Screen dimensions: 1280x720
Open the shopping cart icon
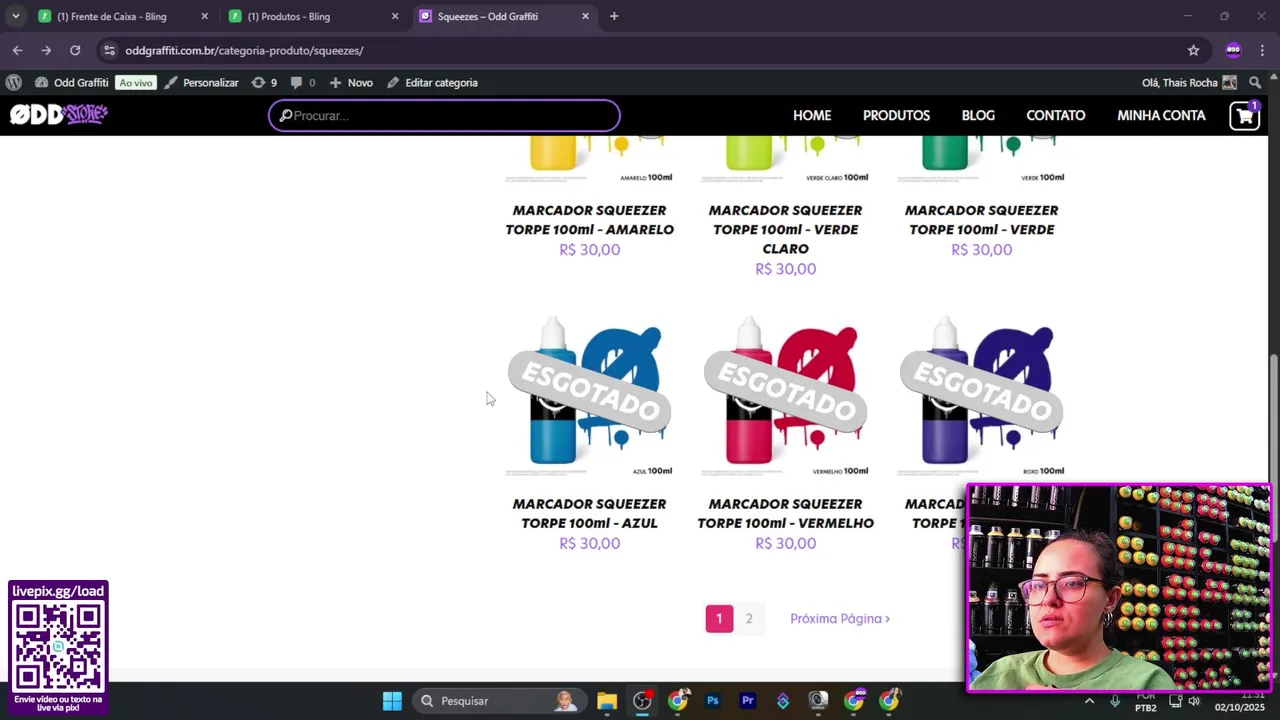click(x=1245, y=116)
